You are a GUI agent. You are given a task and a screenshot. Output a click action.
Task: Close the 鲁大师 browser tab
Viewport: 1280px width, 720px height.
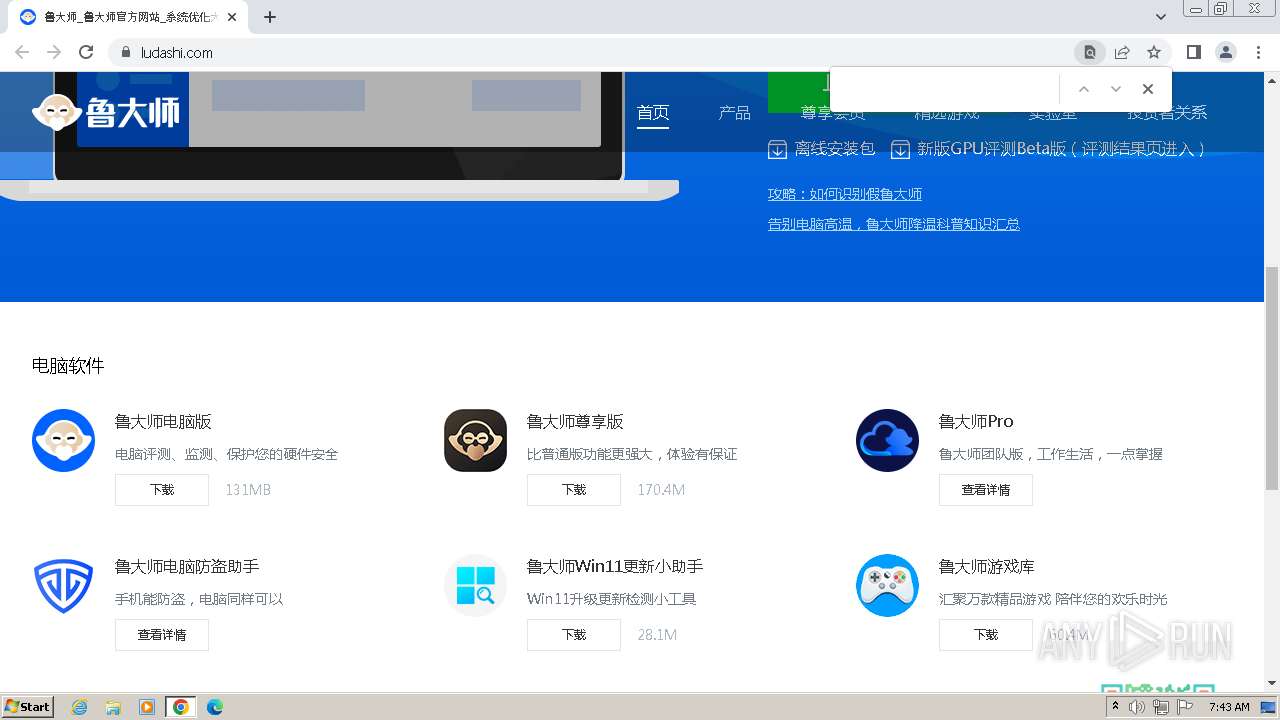[232, 17]
